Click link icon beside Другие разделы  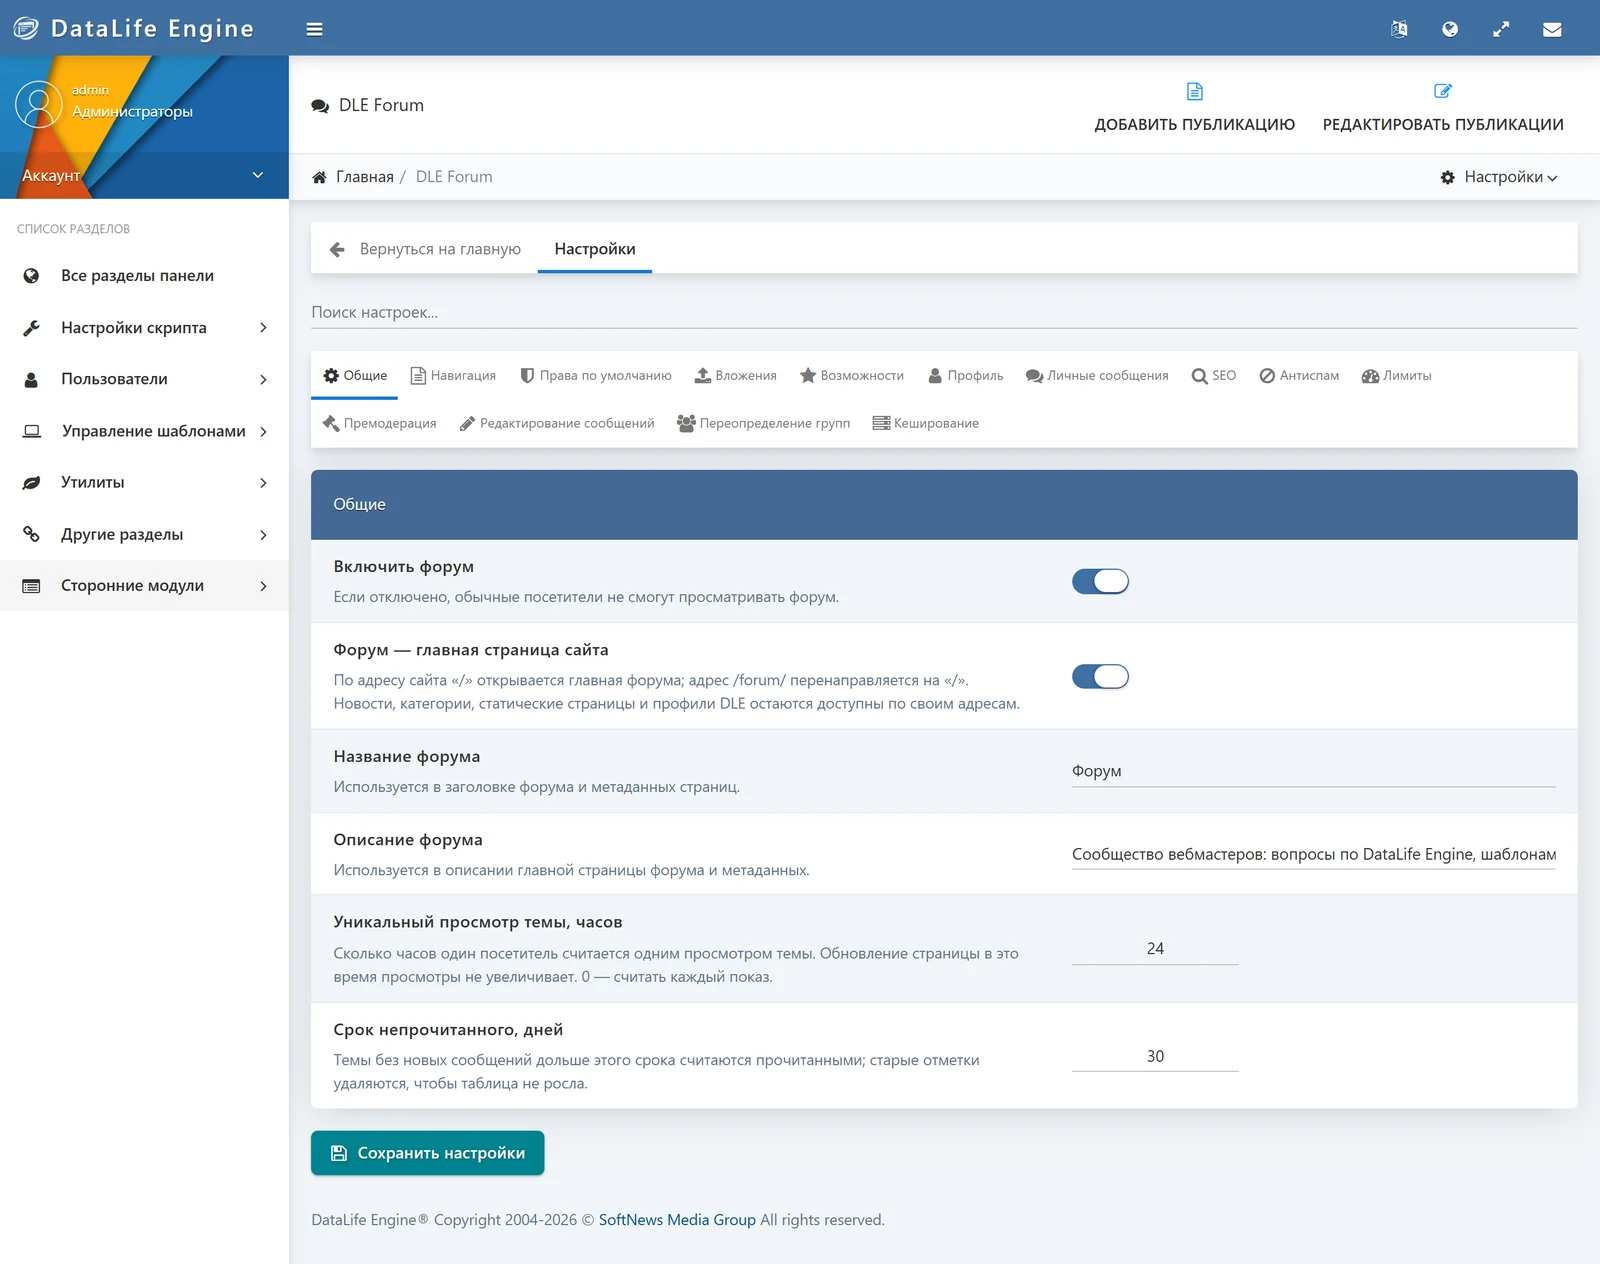coord(31,534)
